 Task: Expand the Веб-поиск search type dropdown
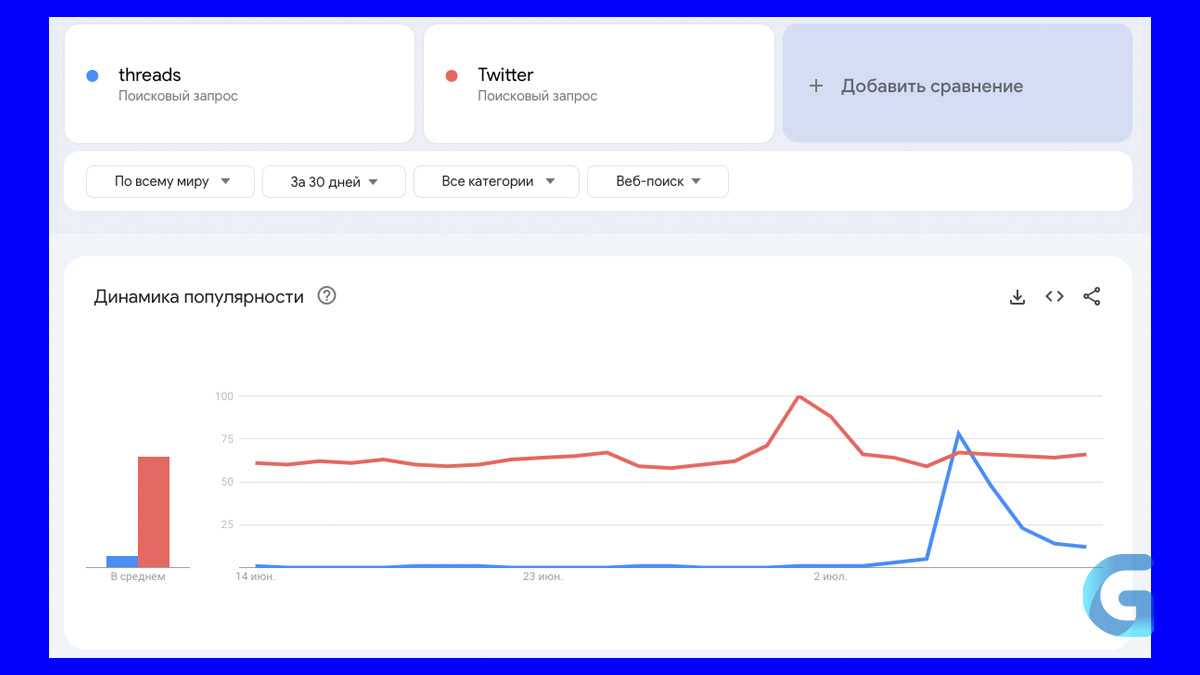point(658,182)
